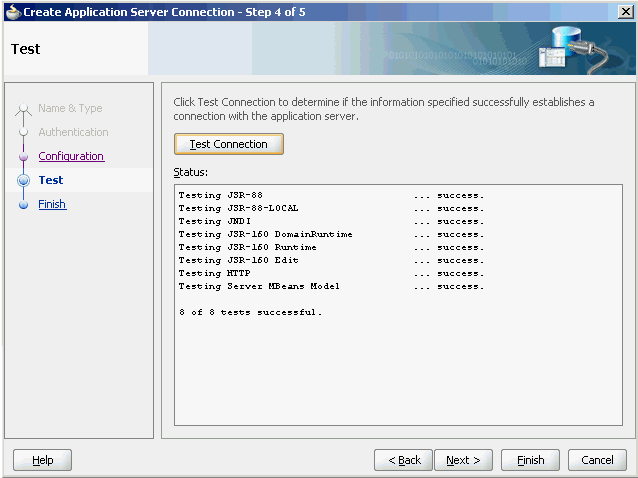Cancel the connection wizard
638x478 pixels.
[x=597, y=460]
